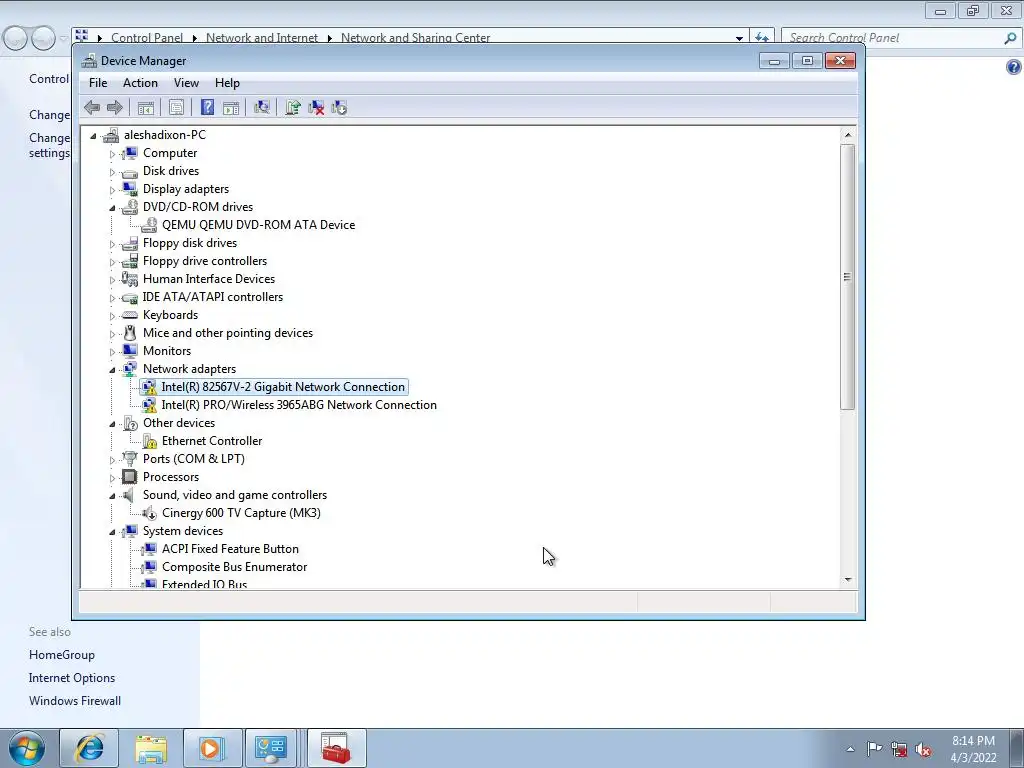The height and width of the screenshot is (768, 1024).
Task: Click the blue Help question mark icon
Action: pos(207,107)
